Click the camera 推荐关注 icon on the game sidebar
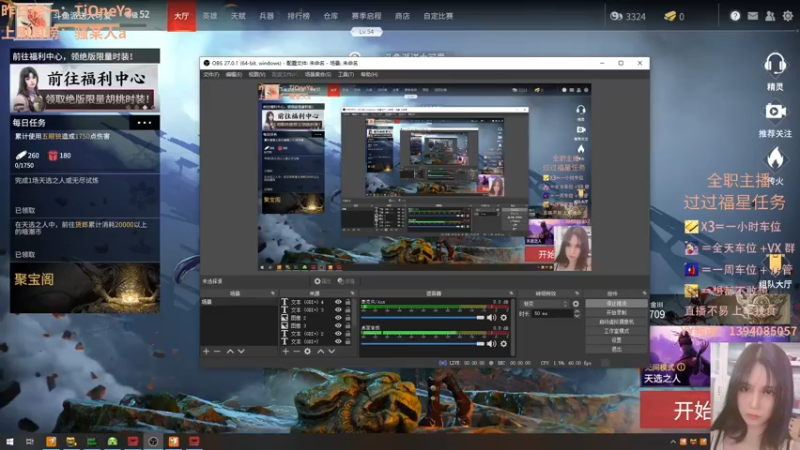 coord(775,111)
